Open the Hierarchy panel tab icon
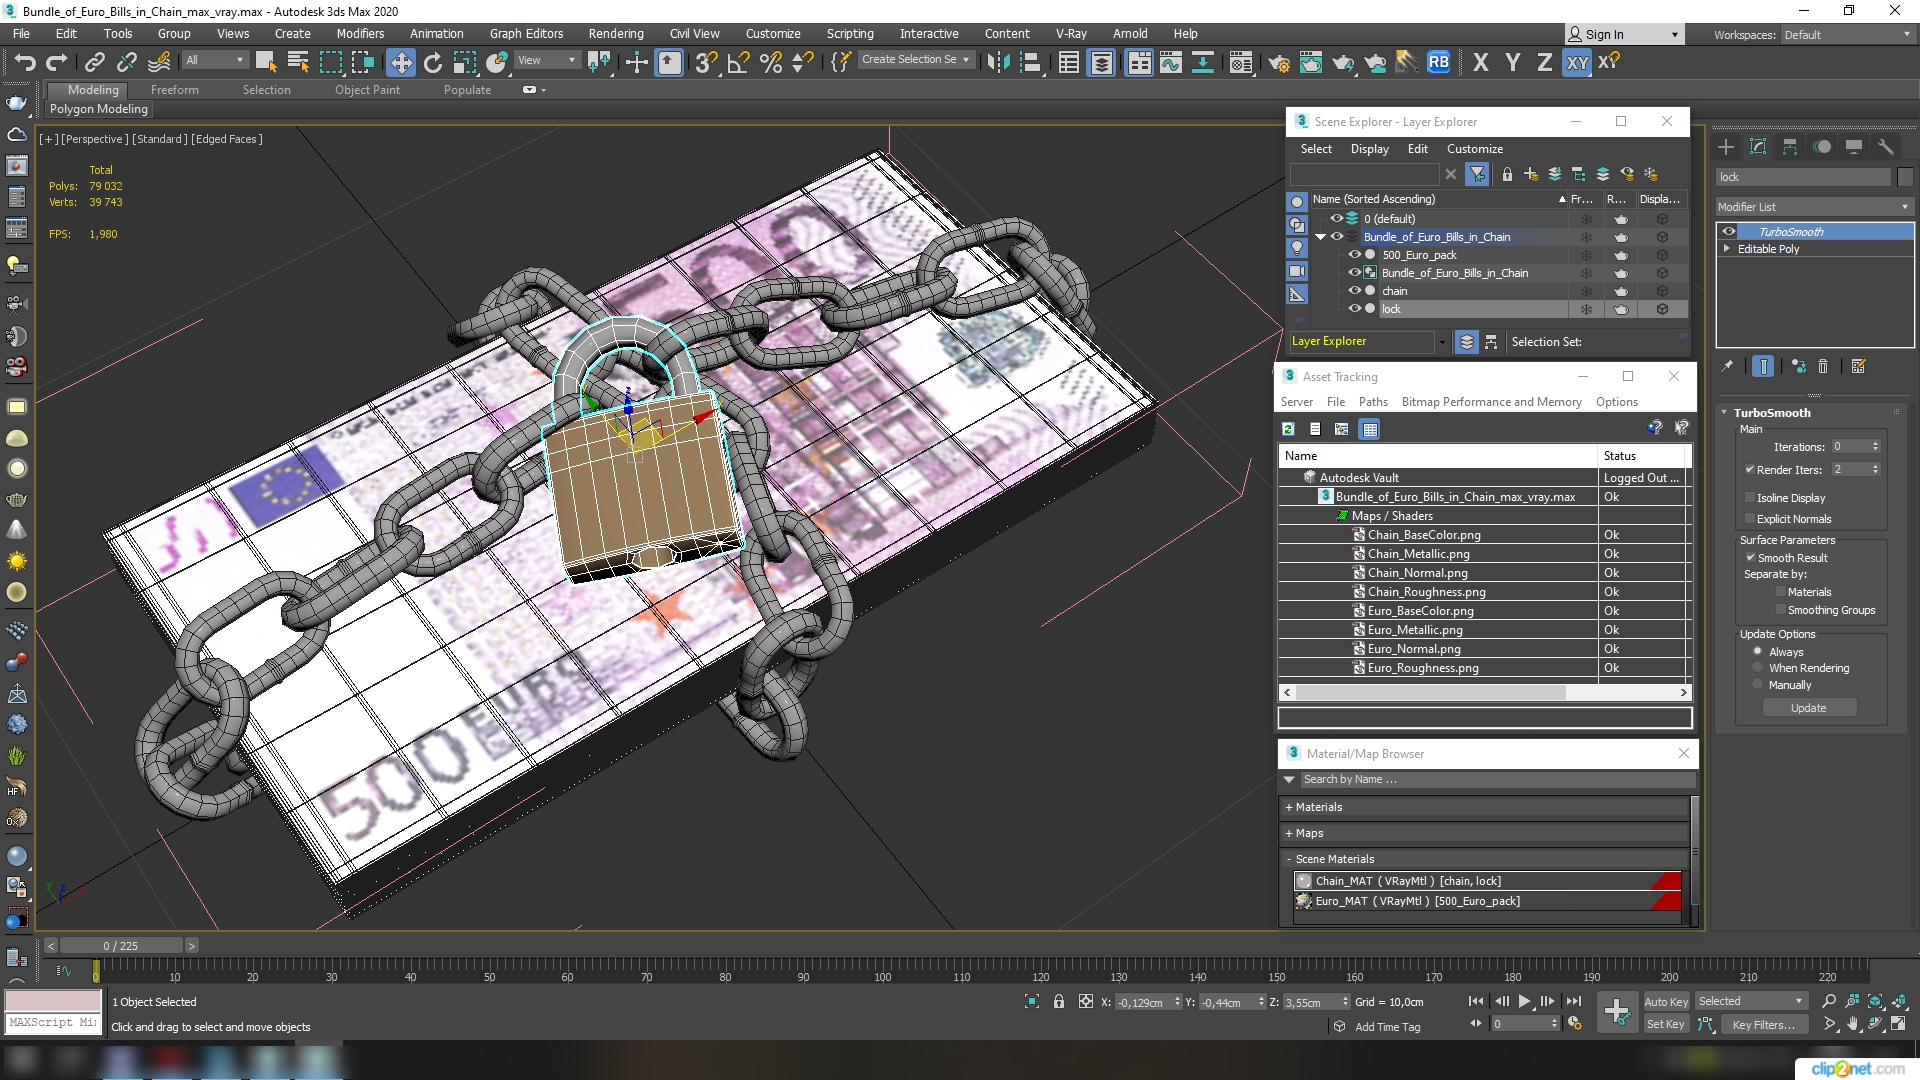 [1789, 147]
